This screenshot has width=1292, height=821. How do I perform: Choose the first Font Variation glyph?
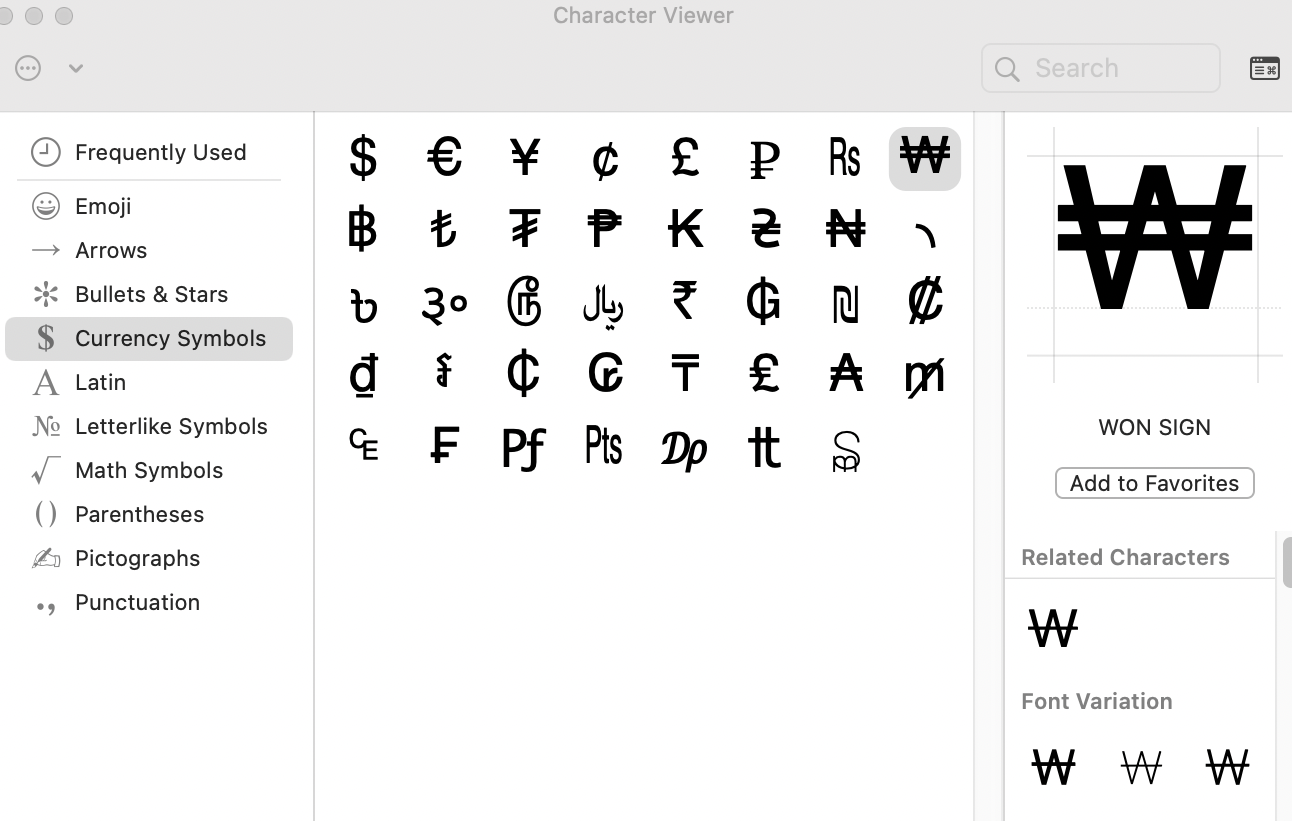[1053, 766]
